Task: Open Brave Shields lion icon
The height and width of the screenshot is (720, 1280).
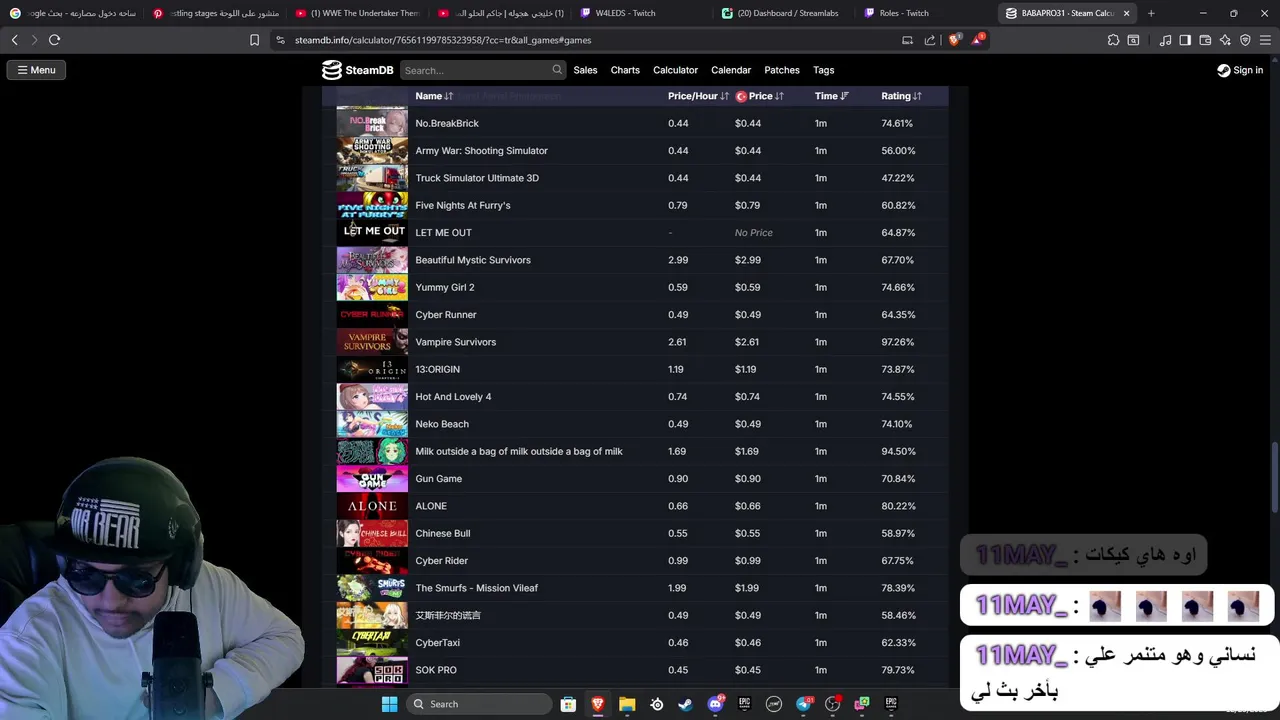Action: (954, 40)
